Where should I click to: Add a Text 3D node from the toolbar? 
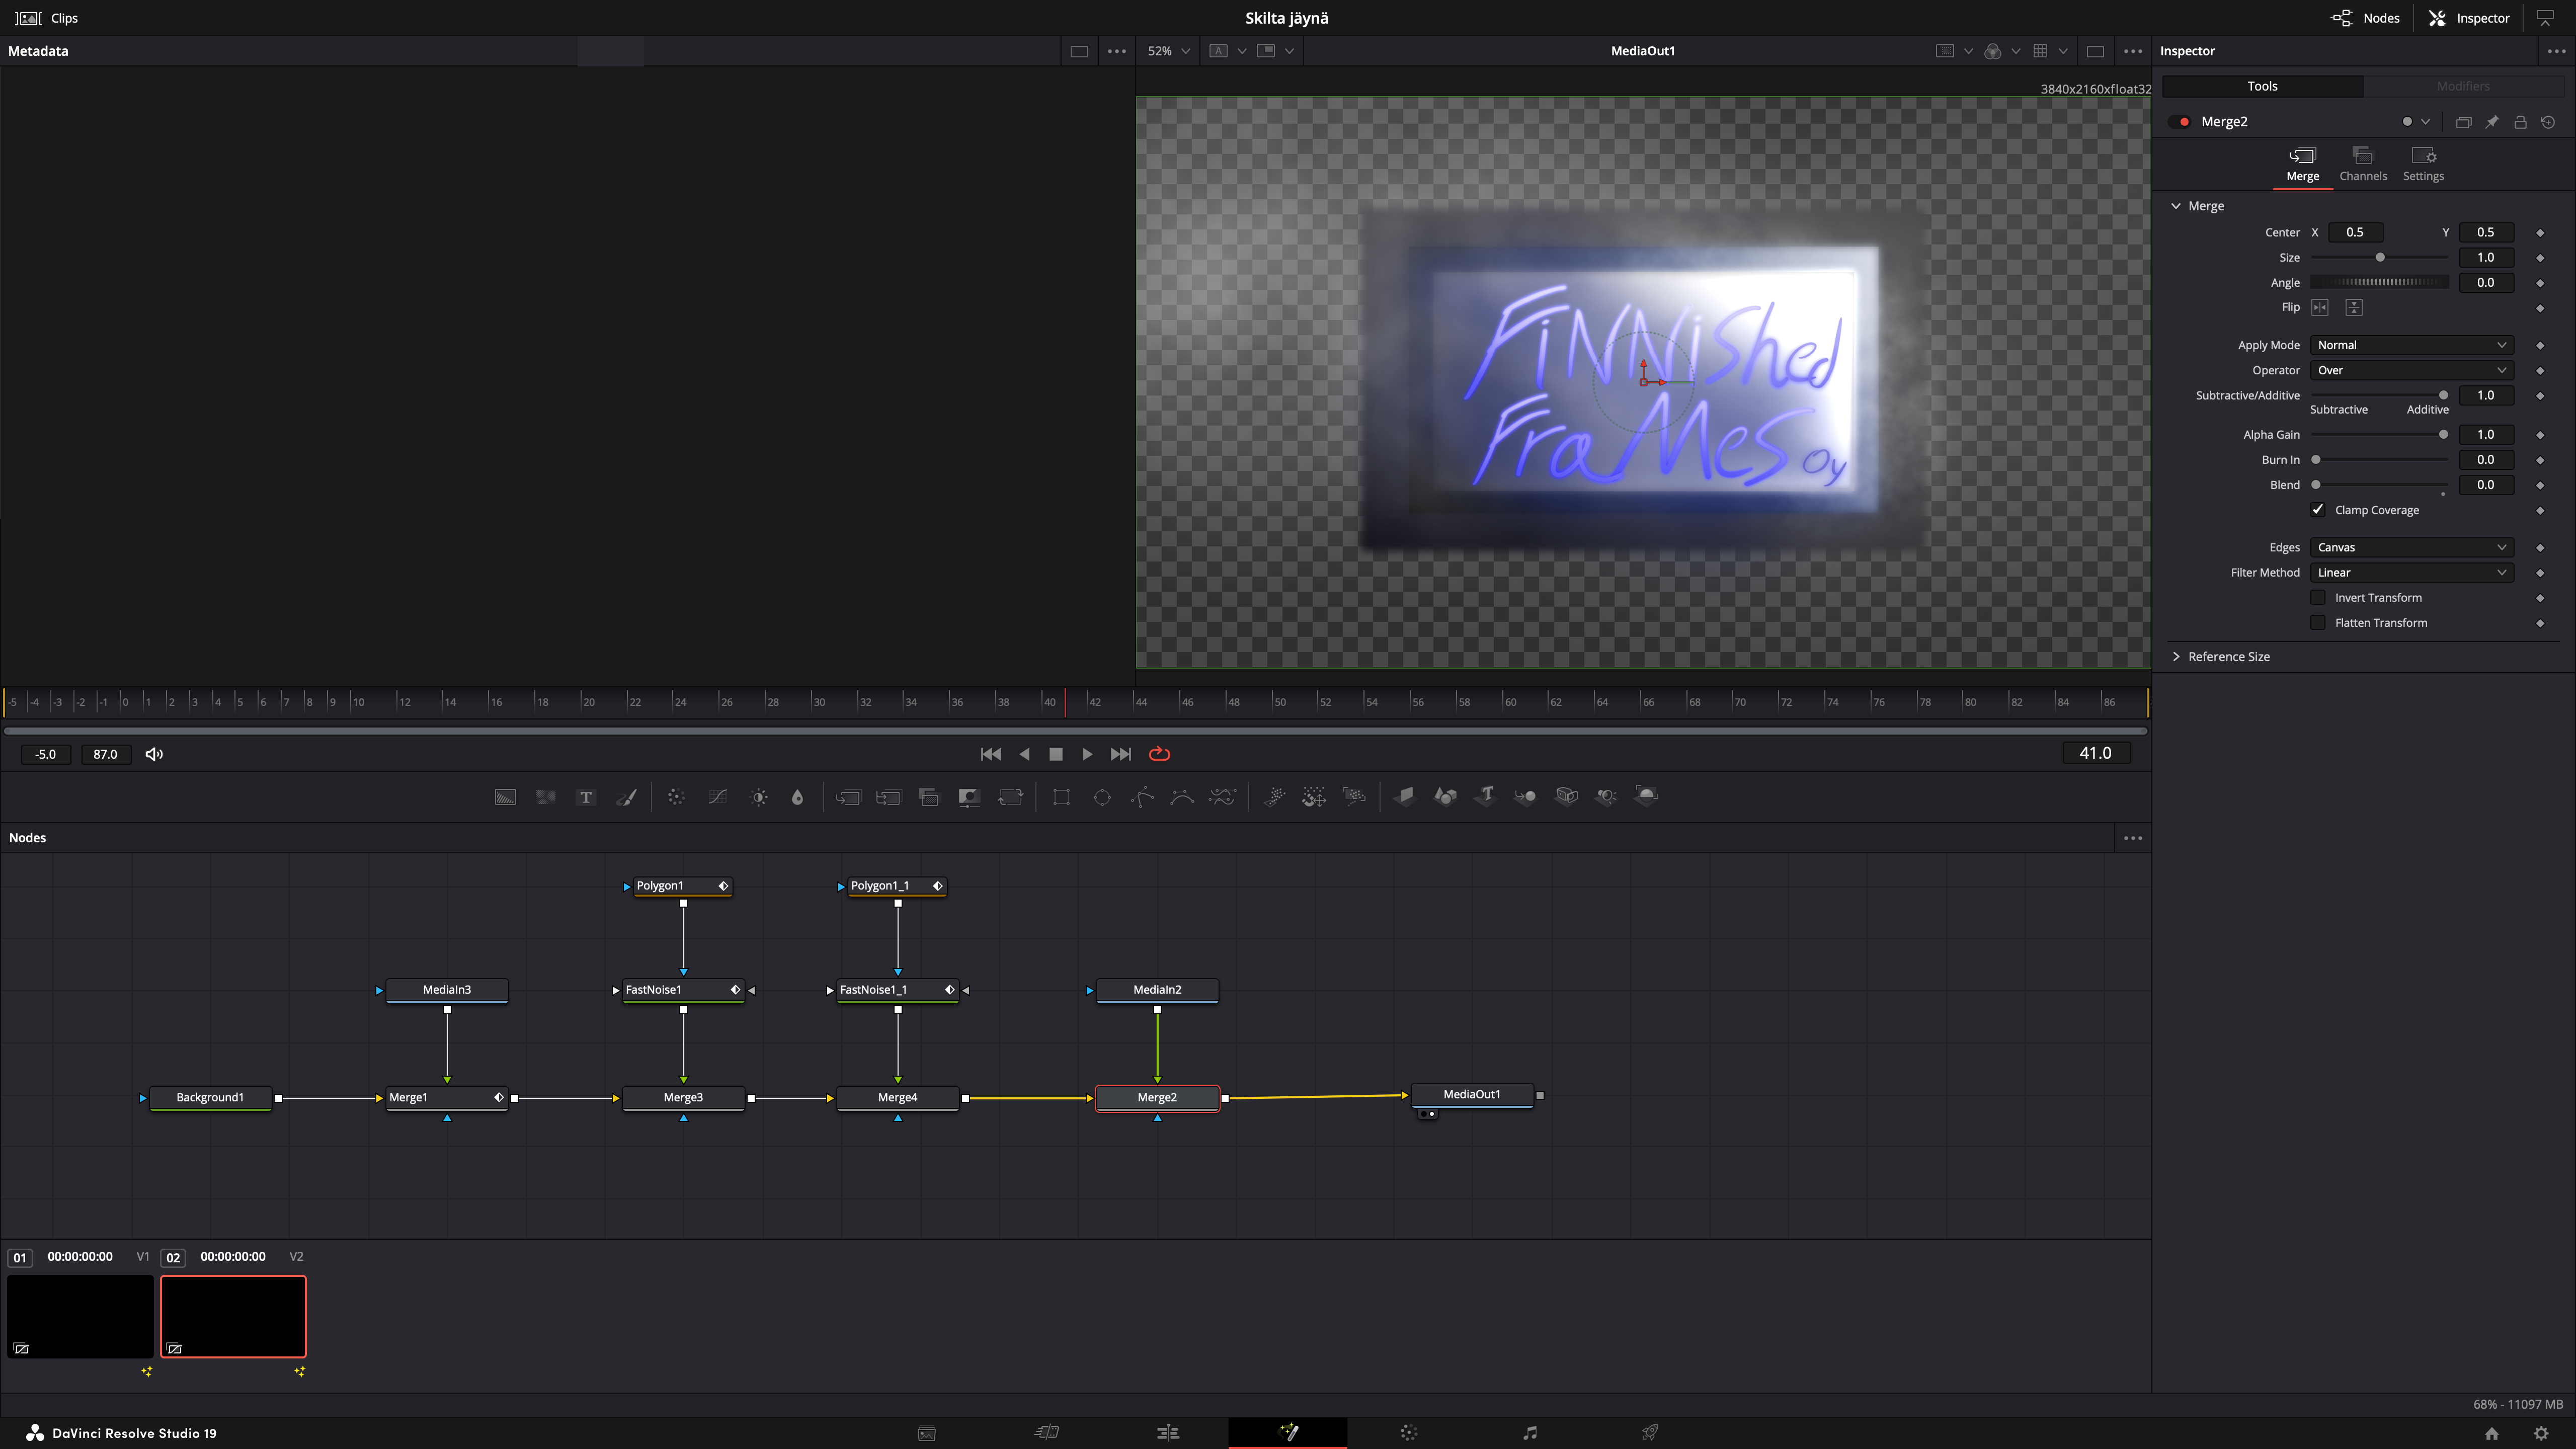tap(1486, 797)
